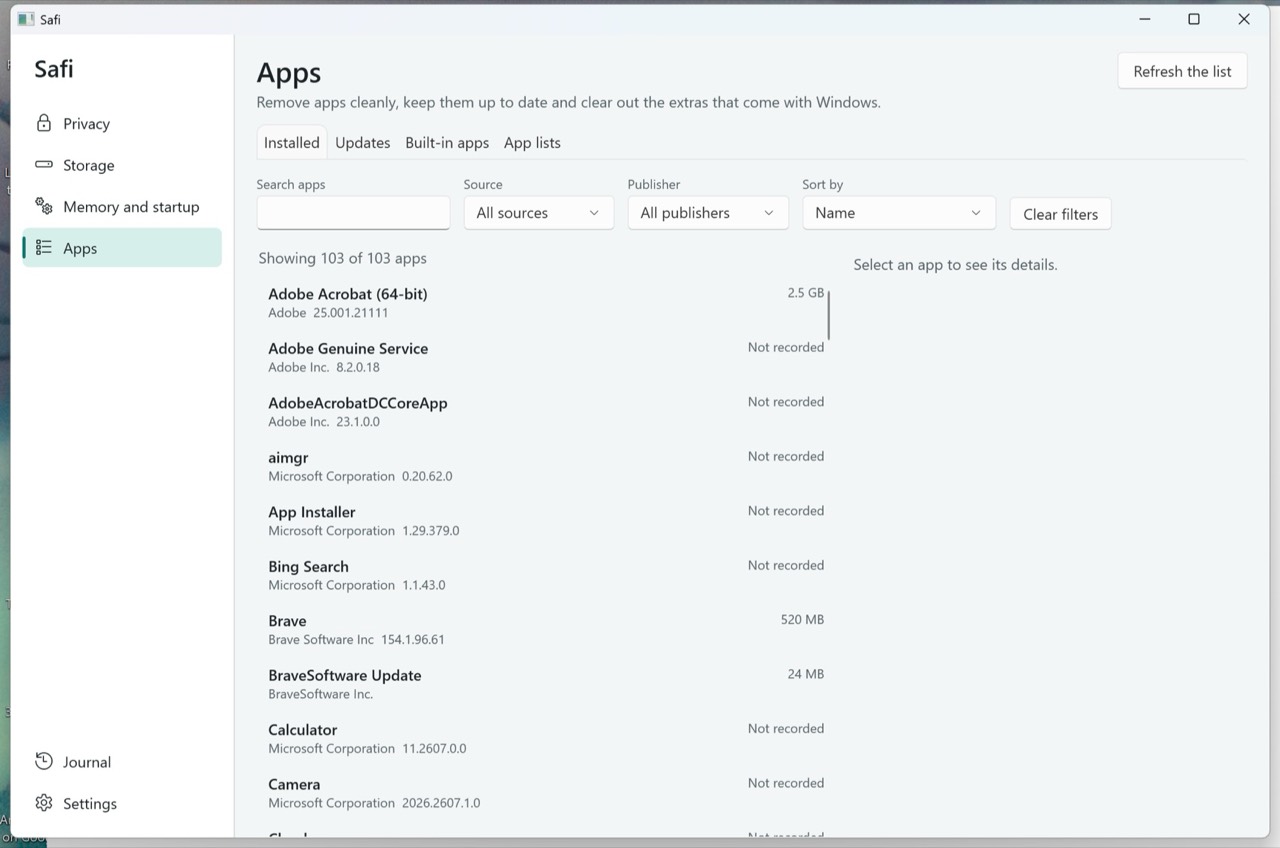Click the app list vertical scrollbar thumb

[829, 314]
